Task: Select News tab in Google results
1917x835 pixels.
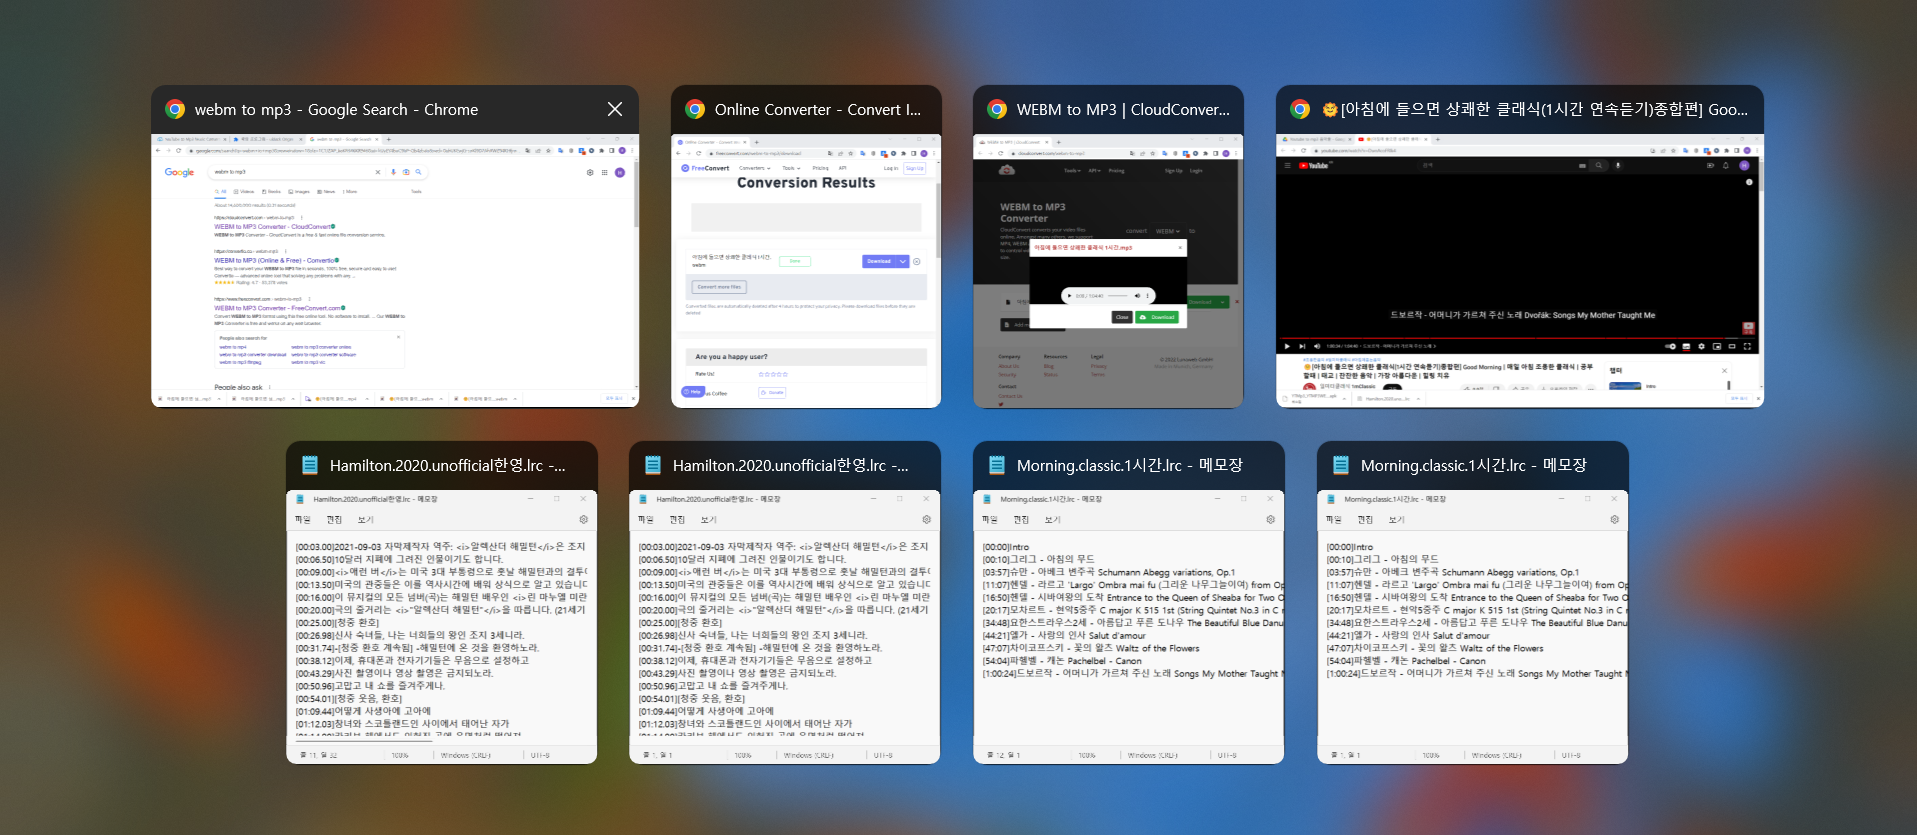Action: [x=326, y=192]
